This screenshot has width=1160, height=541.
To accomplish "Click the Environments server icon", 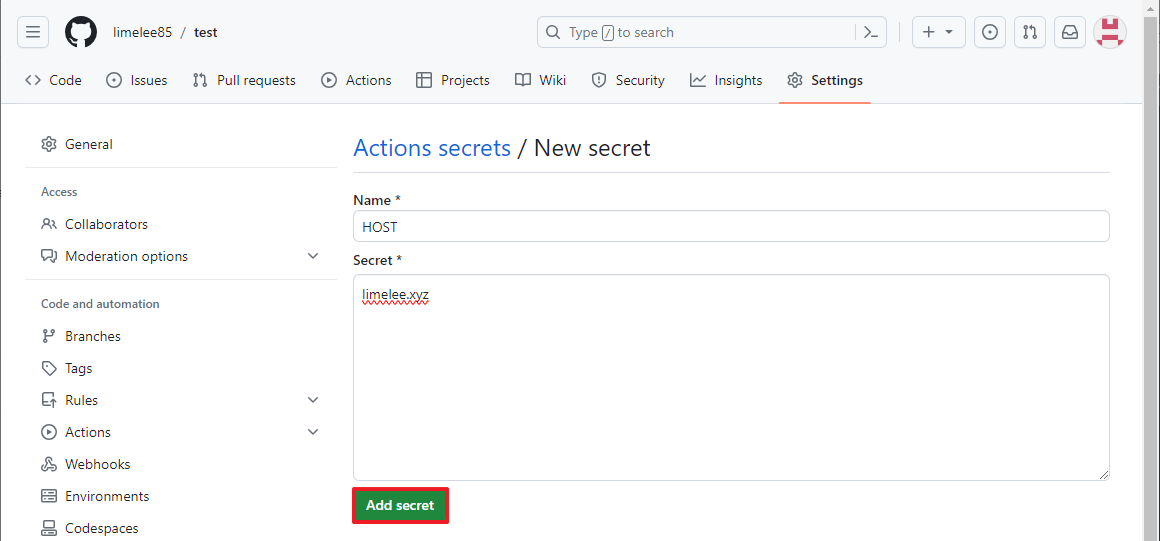I will click(49, 497).
